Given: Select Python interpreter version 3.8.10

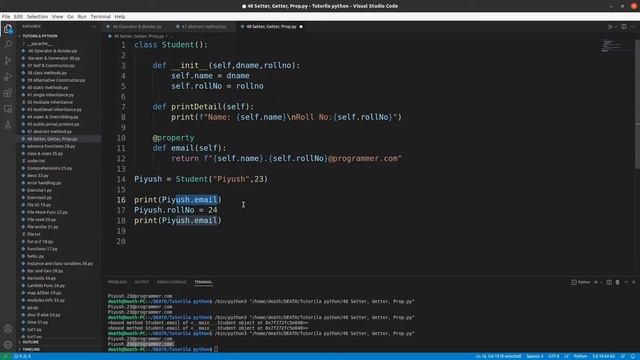Looking at the screenshot, I should coord(604,356).
